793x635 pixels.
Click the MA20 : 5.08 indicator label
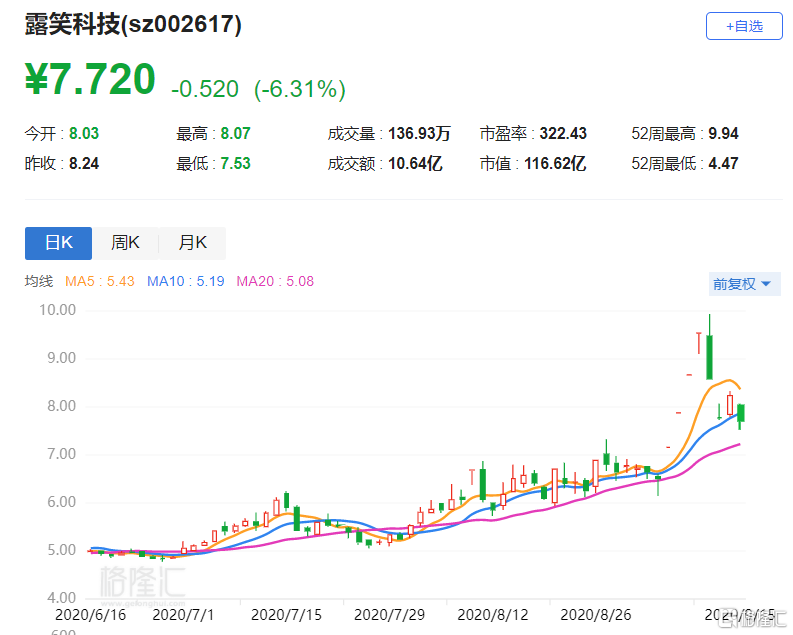tap(275, 281)
